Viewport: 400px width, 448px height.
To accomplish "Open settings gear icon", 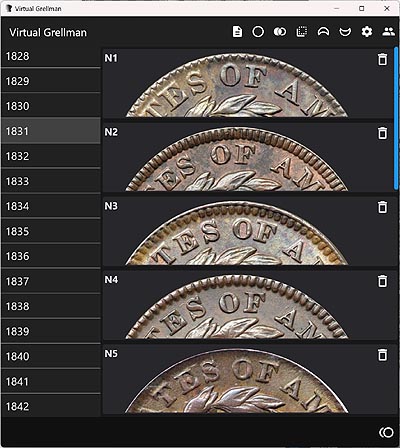I will click(367, 32).
